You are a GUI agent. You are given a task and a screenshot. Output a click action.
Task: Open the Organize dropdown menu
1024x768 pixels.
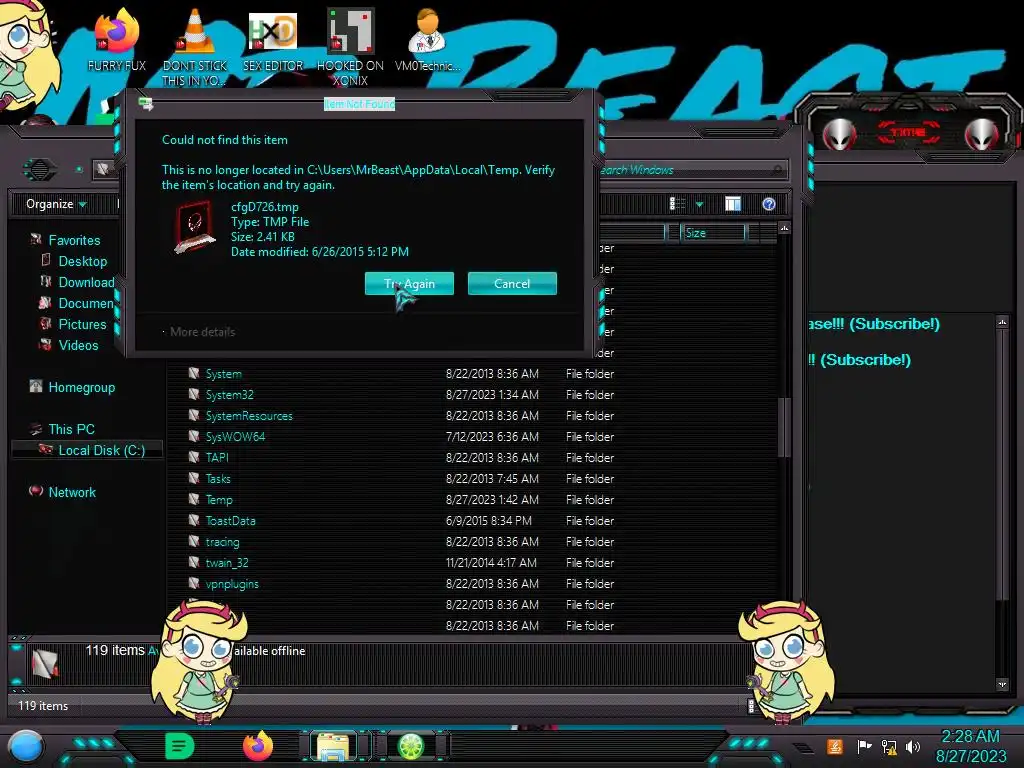tap(56, 204)
